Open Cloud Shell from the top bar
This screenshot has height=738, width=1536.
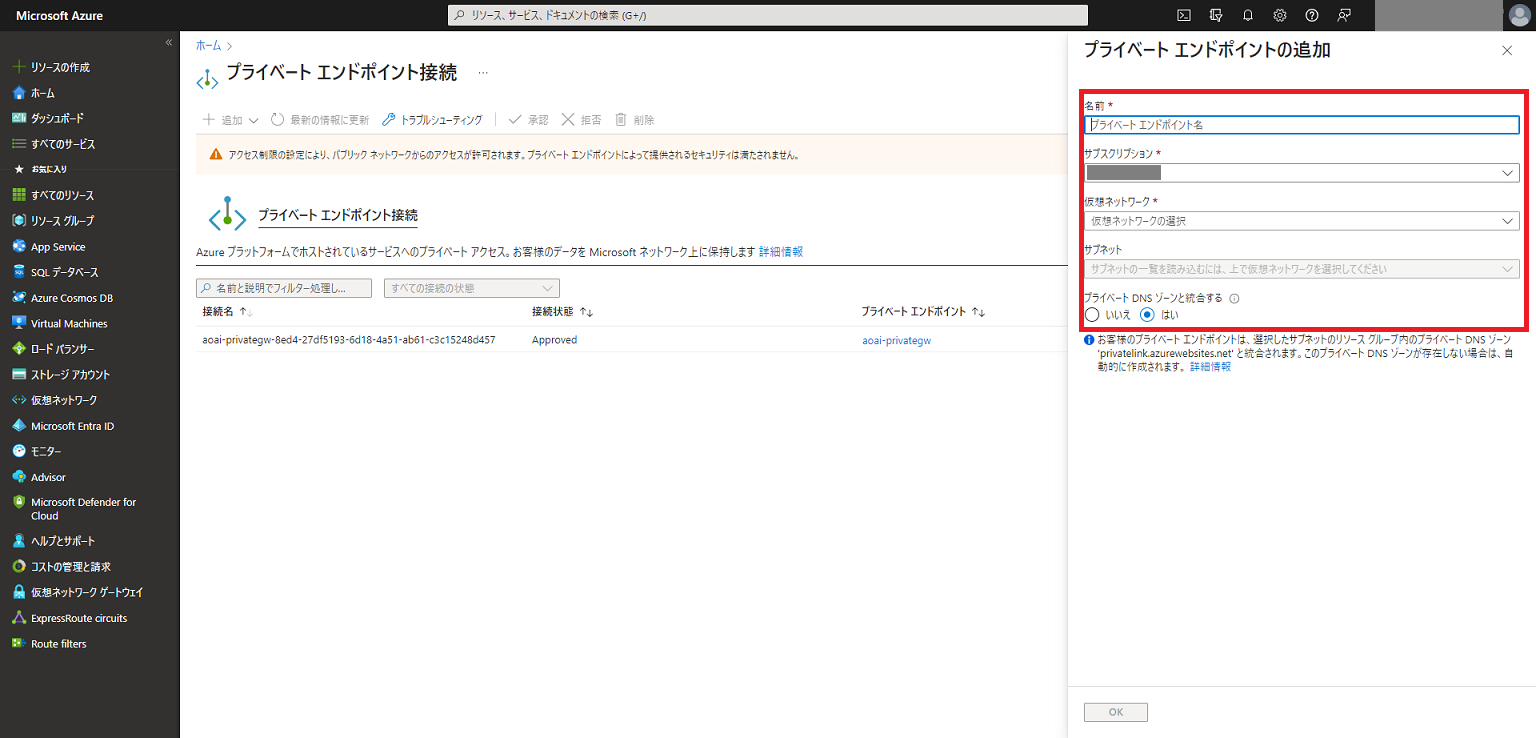1183,15
